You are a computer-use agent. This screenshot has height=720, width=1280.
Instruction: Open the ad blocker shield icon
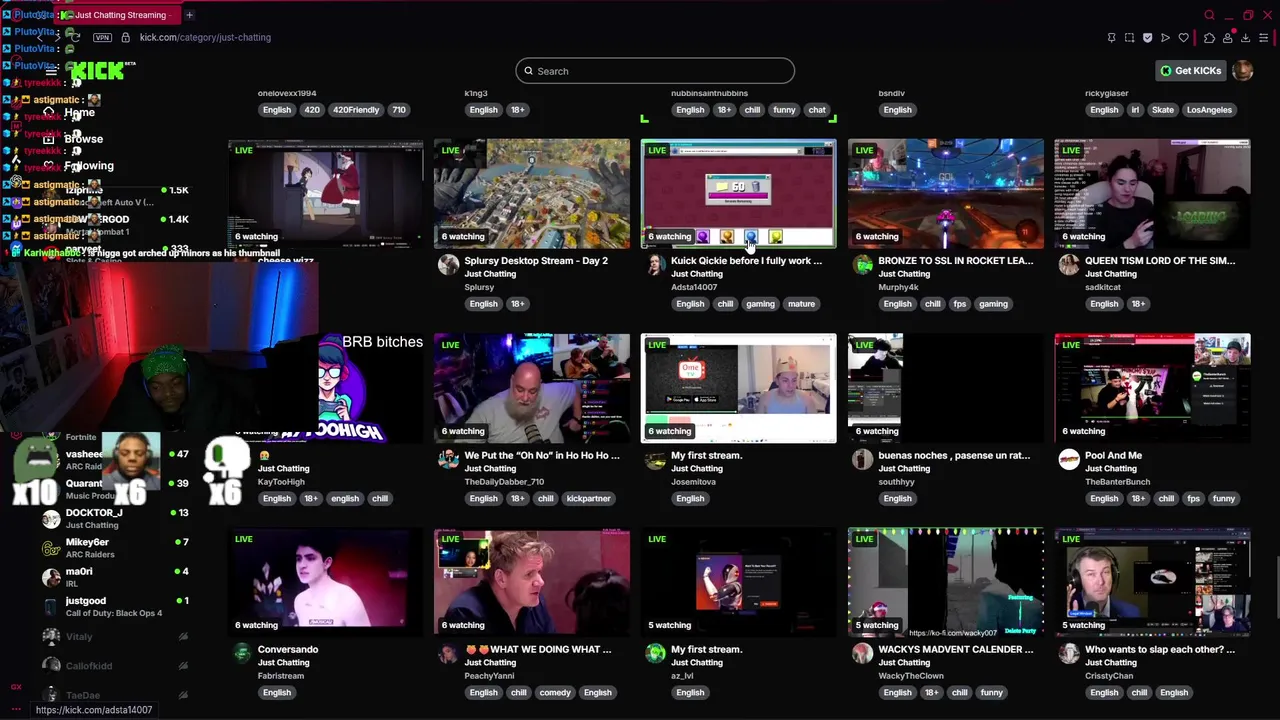(1147, 38)
